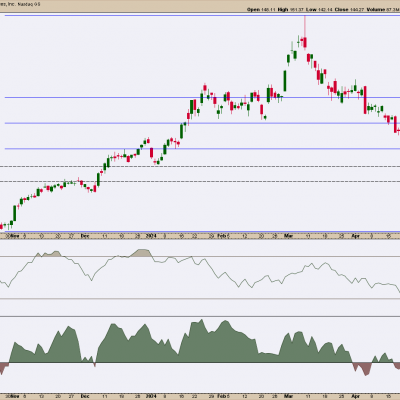400x400 pixels.
Task: Click the large red candle in early April
Action: pos(365,100)
